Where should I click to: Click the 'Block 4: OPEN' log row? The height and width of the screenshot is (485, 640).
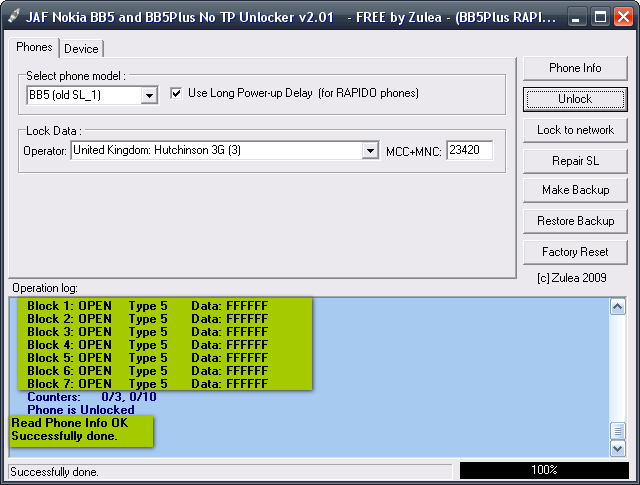(x=148, y=345)
